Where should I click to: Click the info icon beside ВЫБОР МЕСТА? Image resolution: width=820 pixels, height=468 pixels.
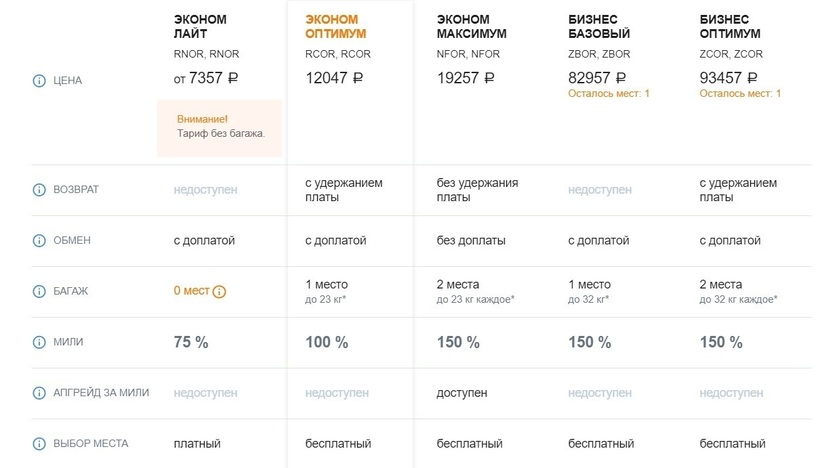coord(40,444)
